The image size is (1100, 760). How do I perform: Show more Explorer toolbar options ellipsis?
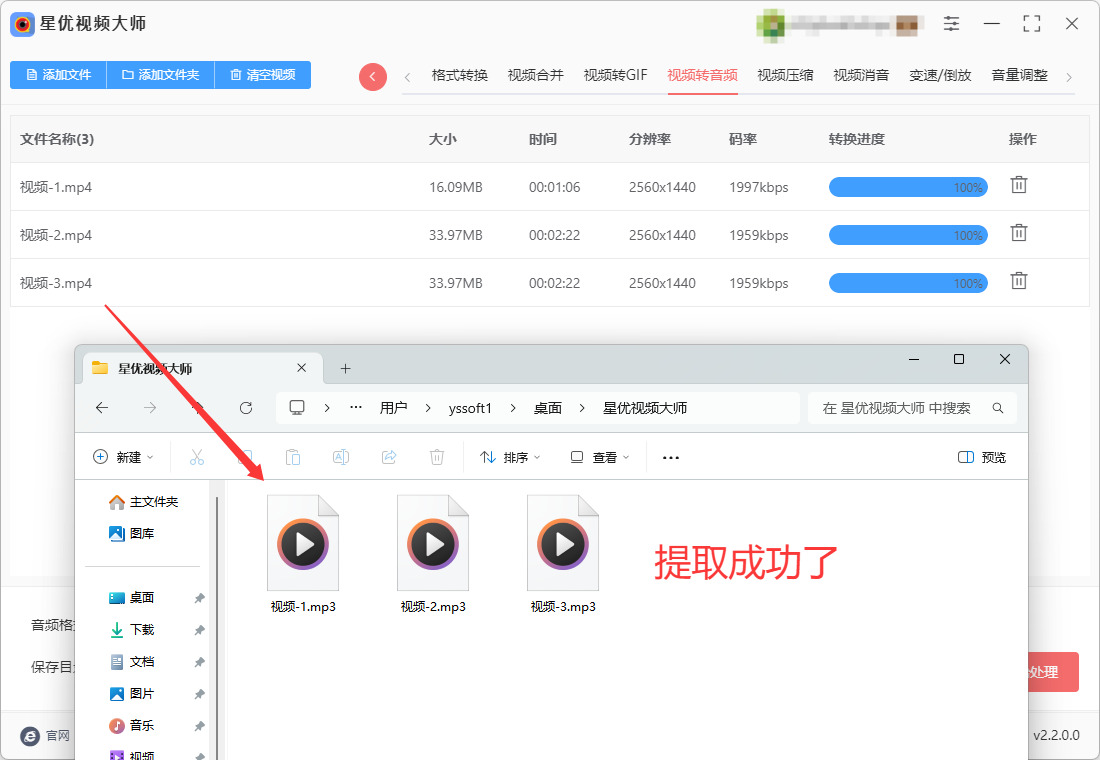coord(671,458)
